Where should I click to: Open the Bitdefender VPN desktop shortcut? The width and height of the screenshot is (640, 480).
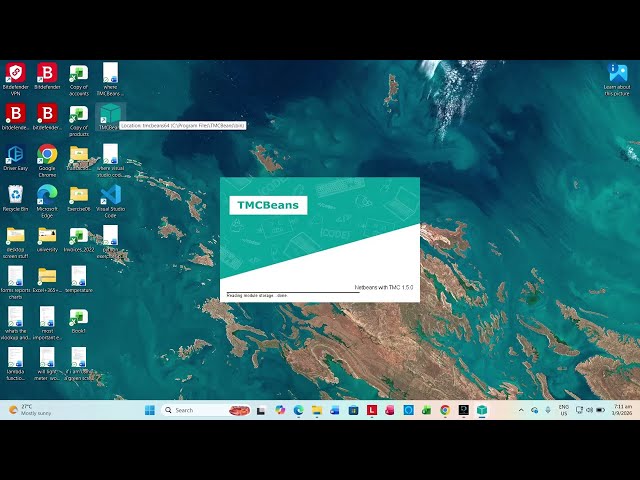(16, 79)
